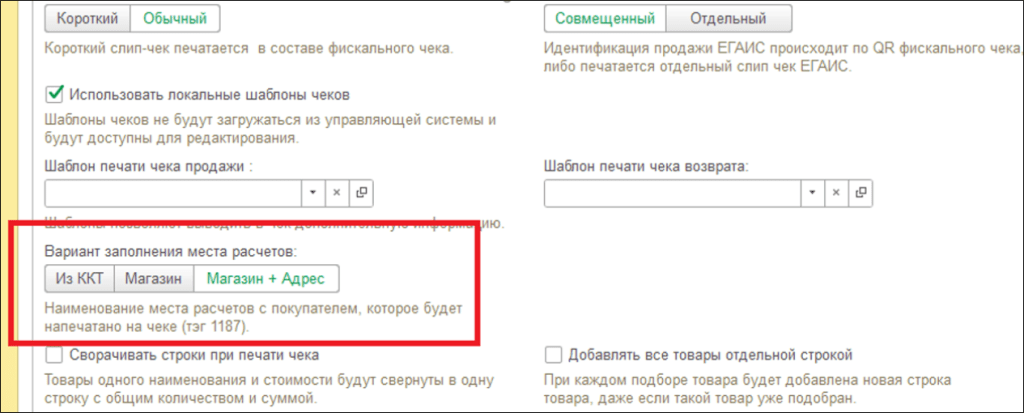
Task: Open the selected sale receipt template form
Action: (360, 192)
